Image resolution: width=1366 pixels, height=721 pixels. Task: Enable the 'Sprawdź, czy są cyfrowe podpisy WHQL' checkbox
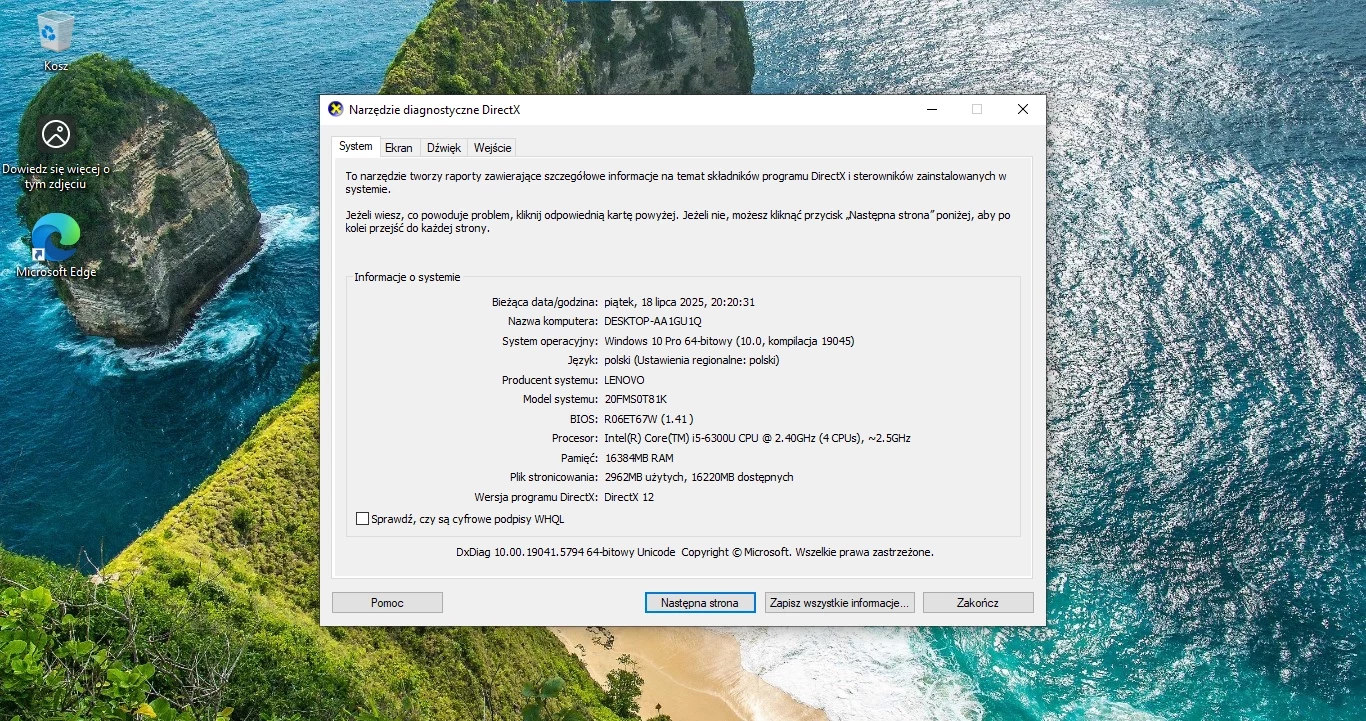(x=362, y=519)
